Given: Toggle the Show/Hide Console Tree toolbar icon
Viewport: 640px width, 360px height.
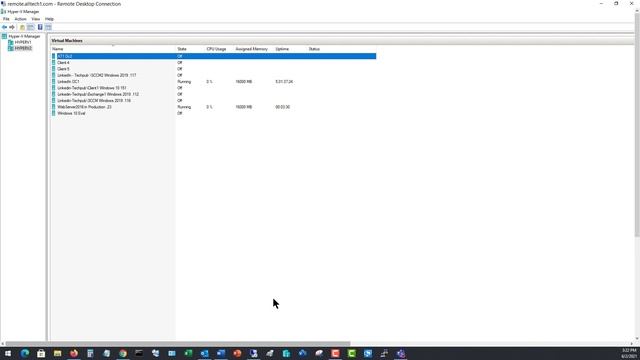Looking at the screenshot, I should click(31, 27).
